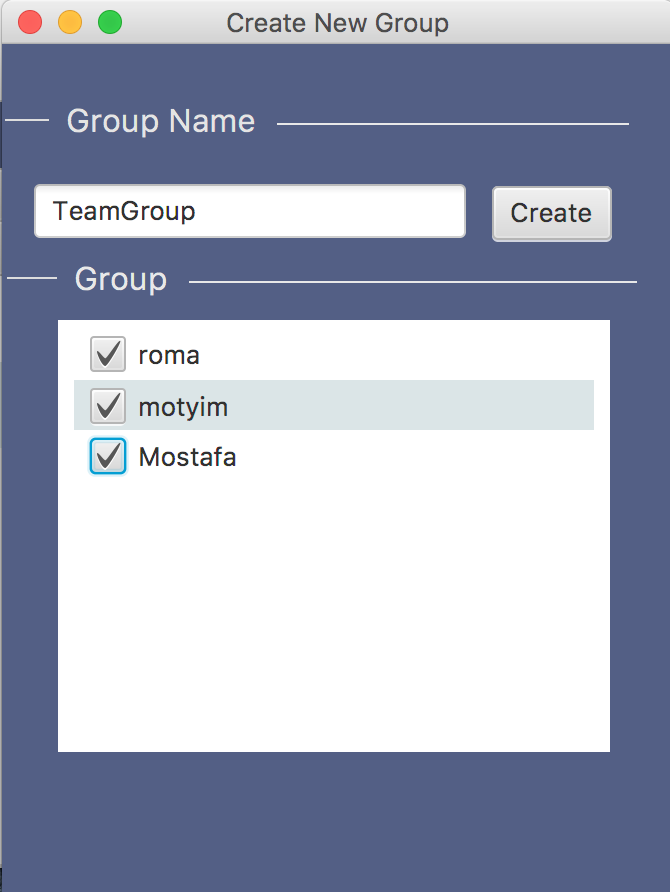The width and height of the screenshot is (670, 892).
Task: Uncheck the roma checkbox
Action: (107, 354)
